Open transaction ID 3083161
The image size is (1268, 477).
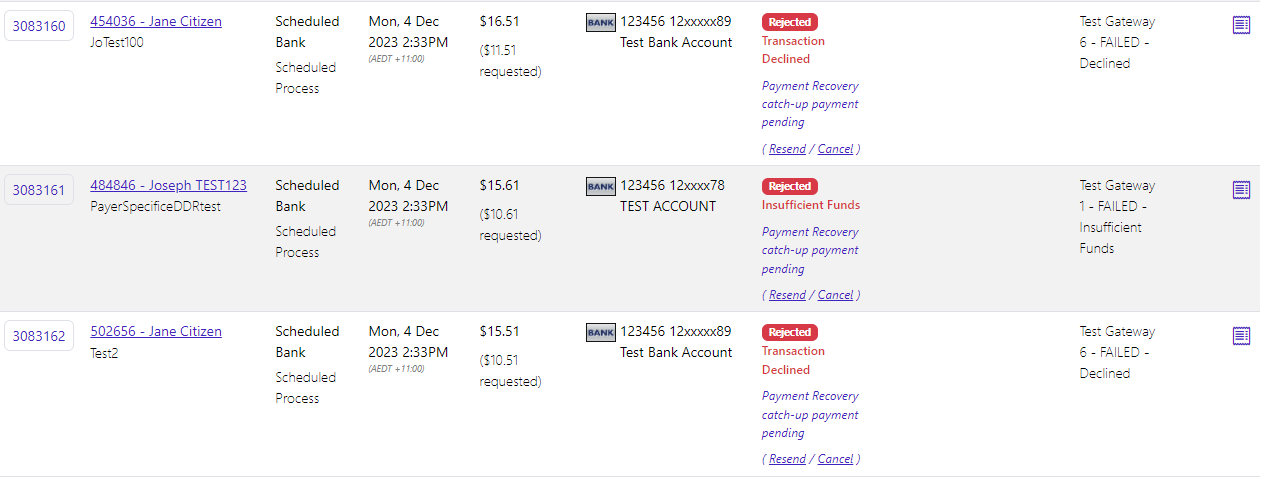39,190
